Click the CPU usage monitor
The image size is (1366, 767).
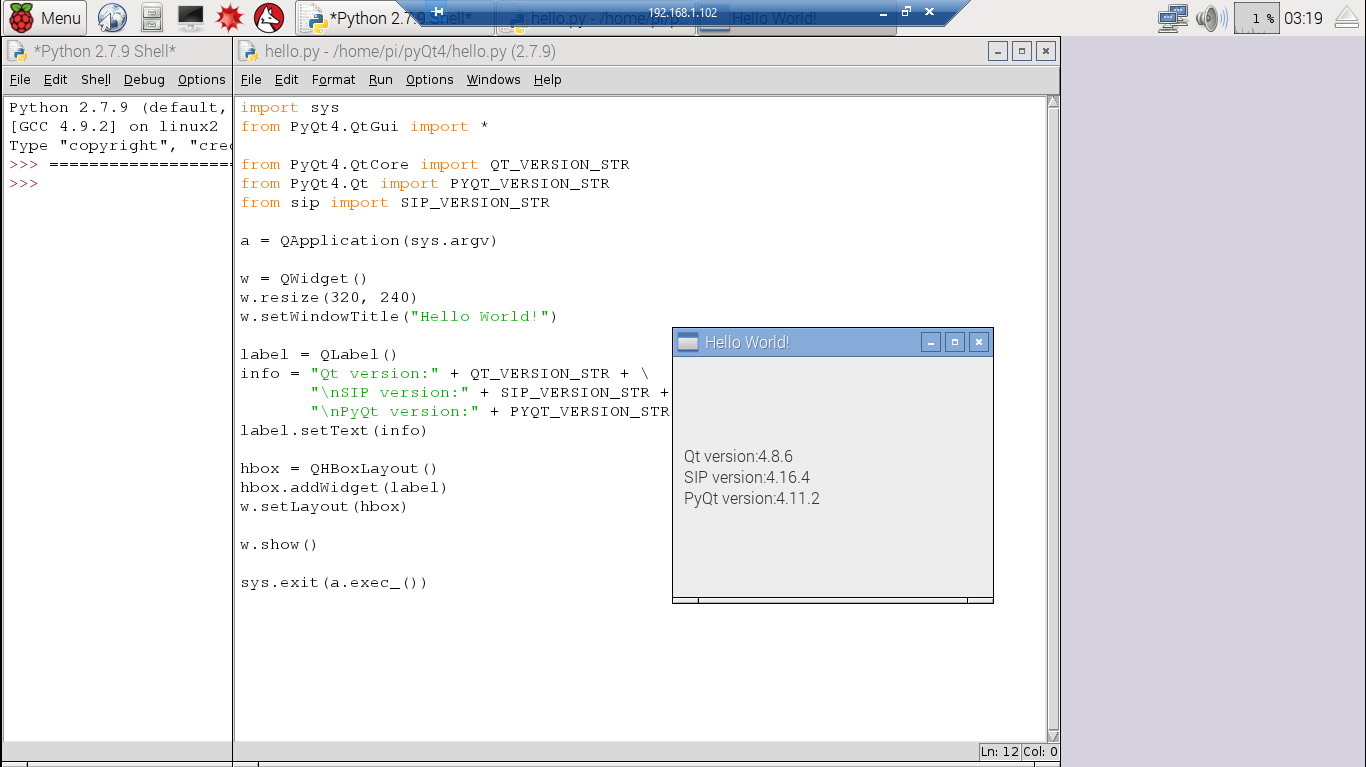tap(1255, 16)
